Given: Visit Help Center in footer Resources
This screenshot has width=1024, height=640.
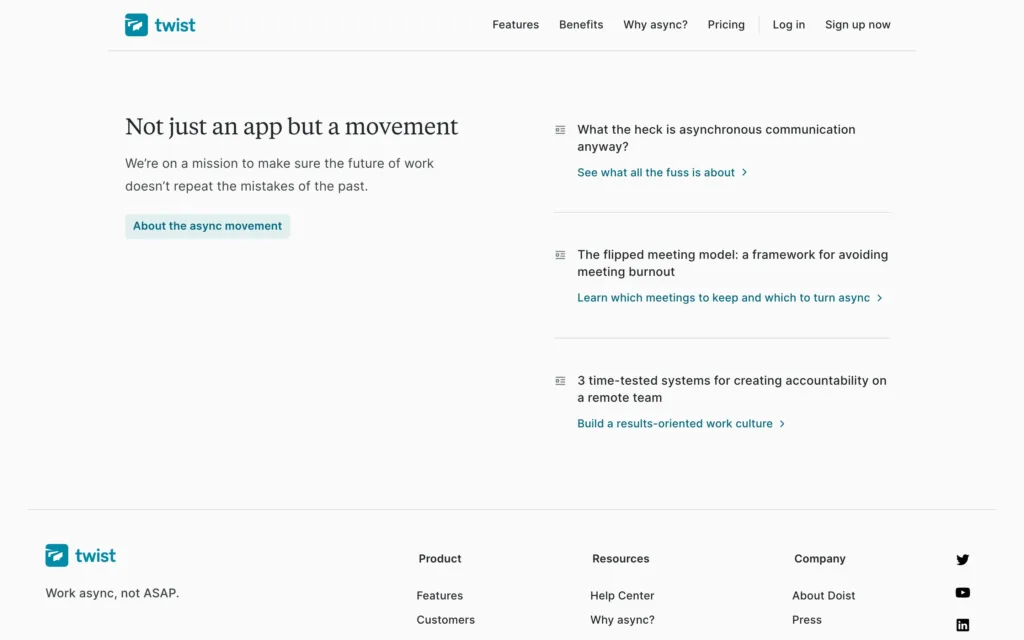Looking at the screenshot, I should tap(622, 596).
